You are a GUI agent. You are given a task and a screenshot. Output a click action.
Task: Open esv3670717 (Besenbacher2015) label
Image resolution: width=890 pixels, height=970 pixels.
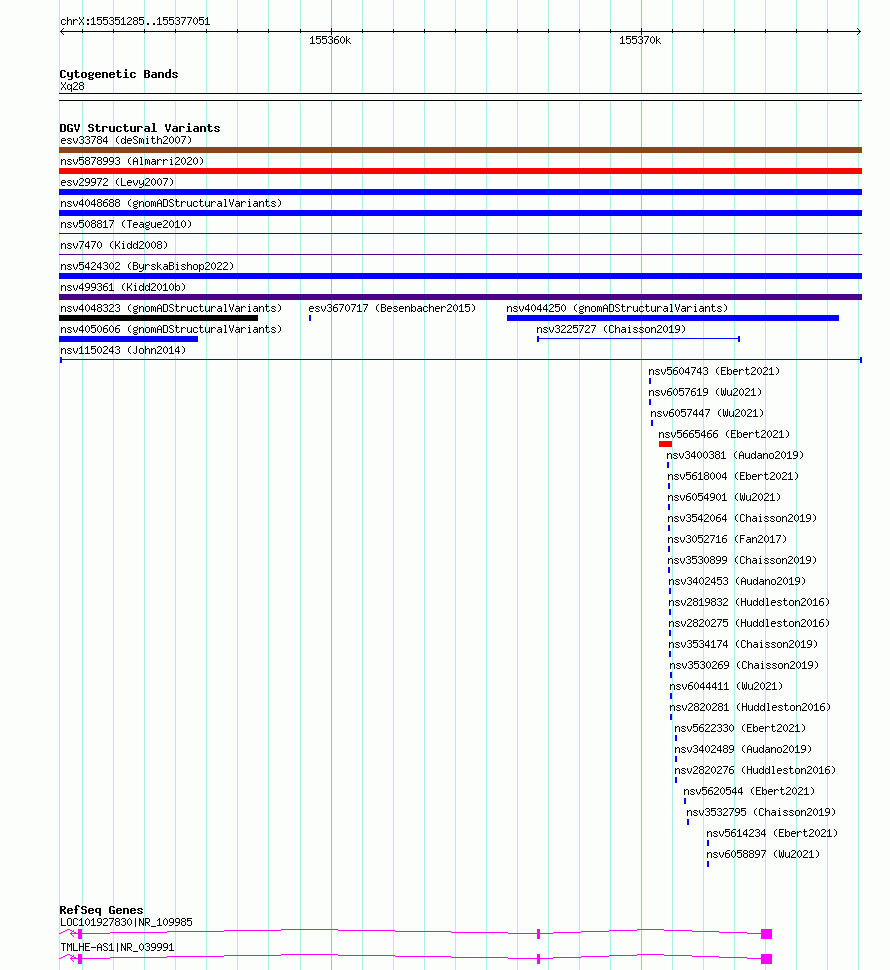coord(392,309)
